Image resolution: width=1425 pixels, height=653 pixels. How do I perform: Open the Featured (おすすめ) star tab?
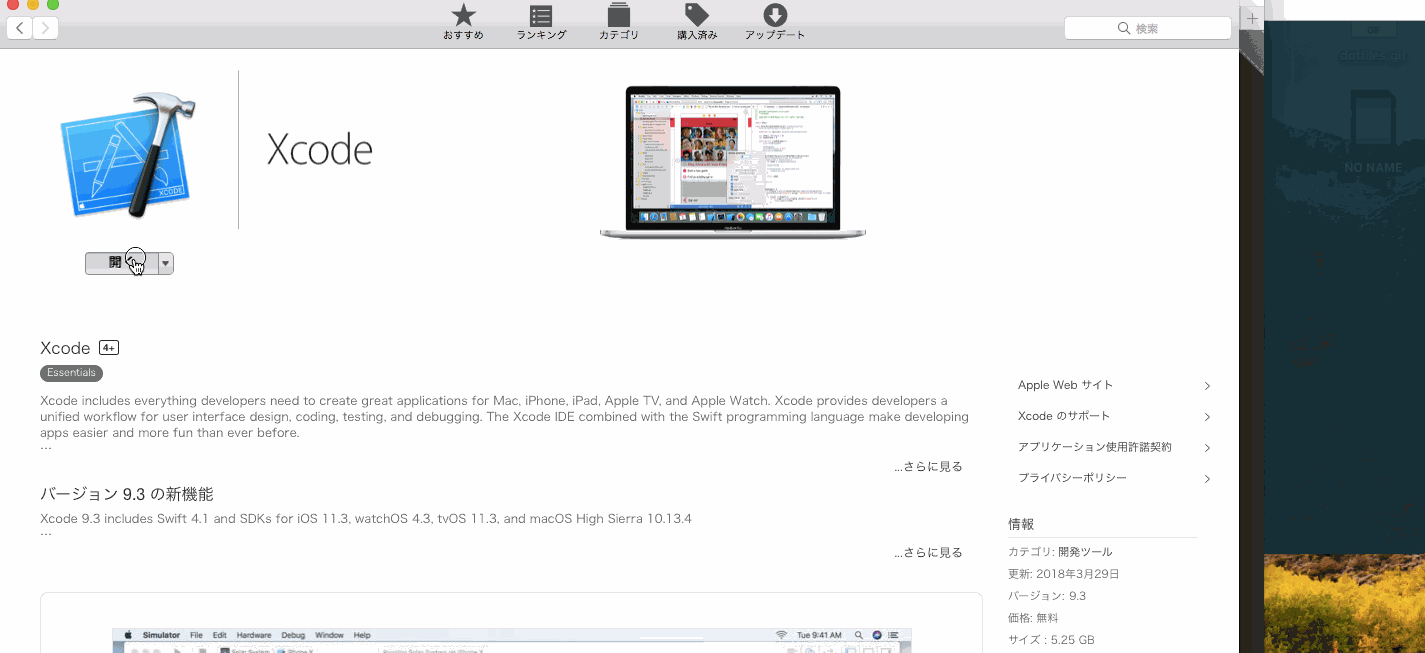[463, 21]
